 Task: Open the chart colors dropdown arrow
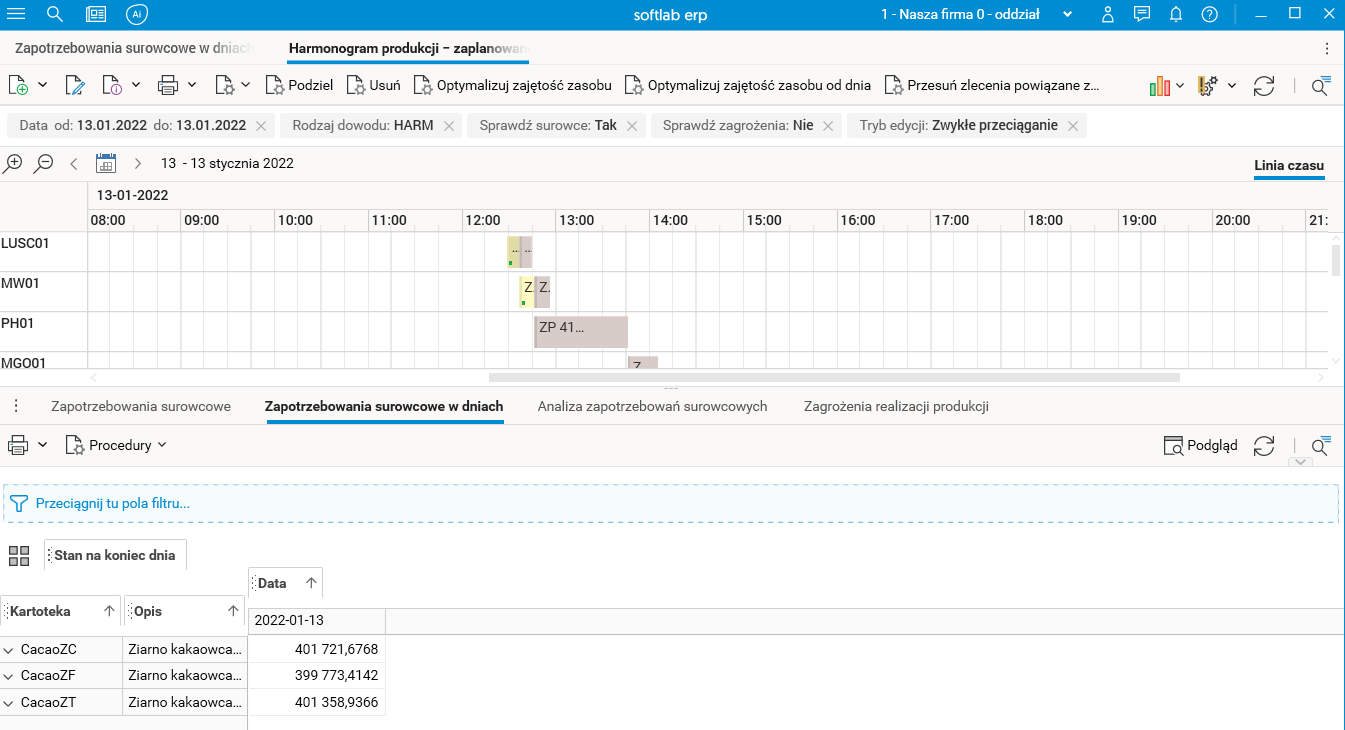tap(1181, 86)
